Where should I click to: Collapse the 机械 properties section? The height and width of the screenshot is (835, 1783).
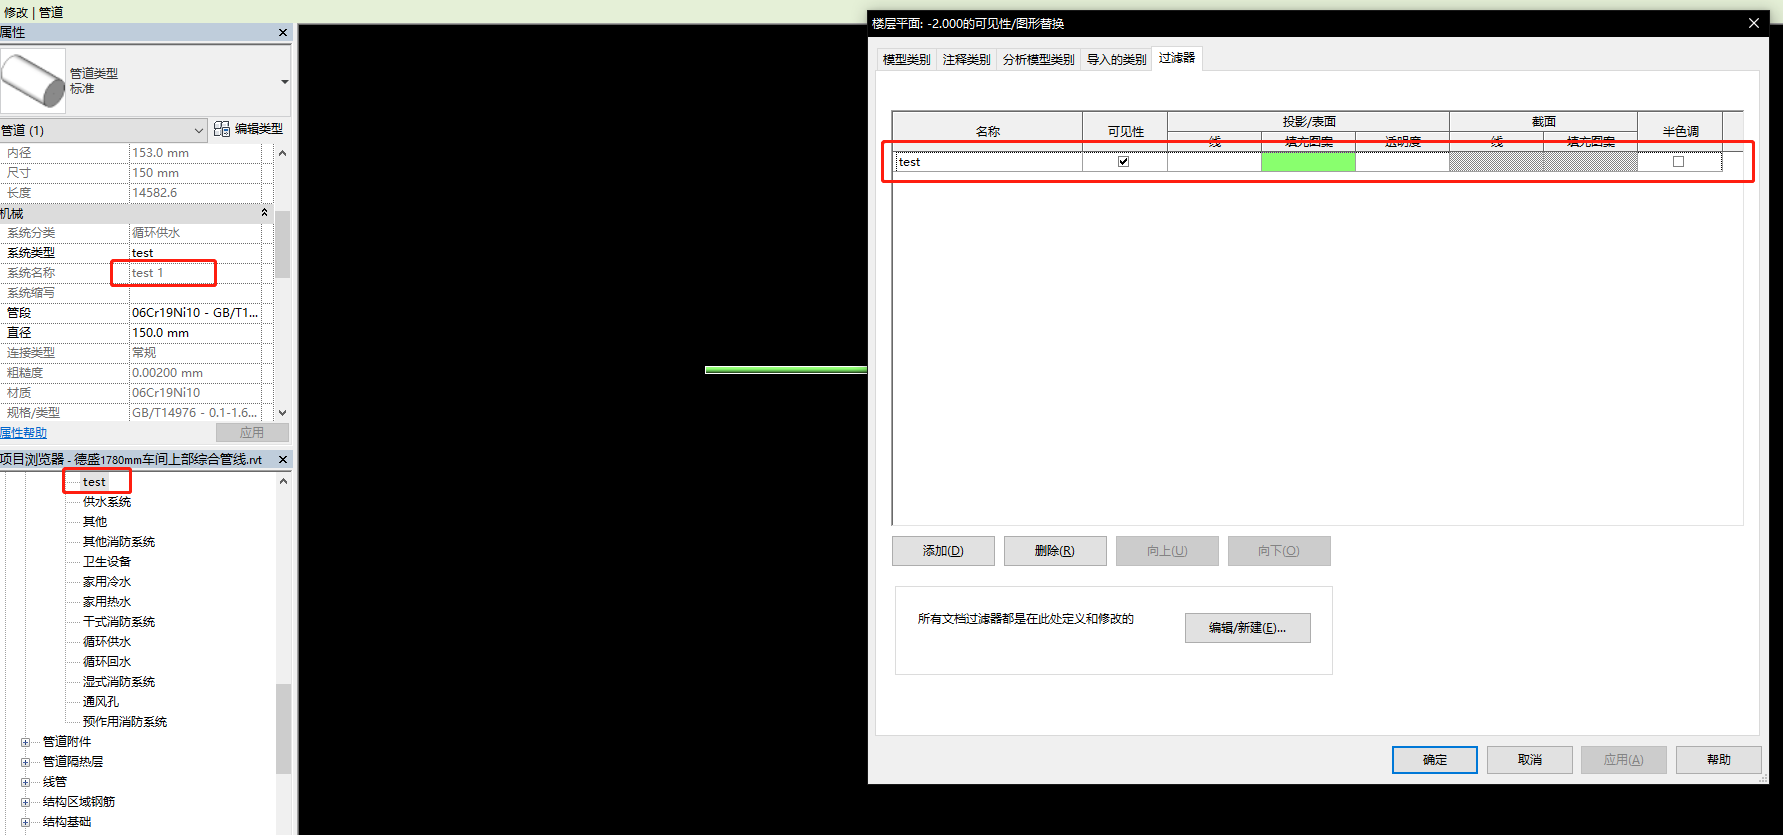coord(264,213)
